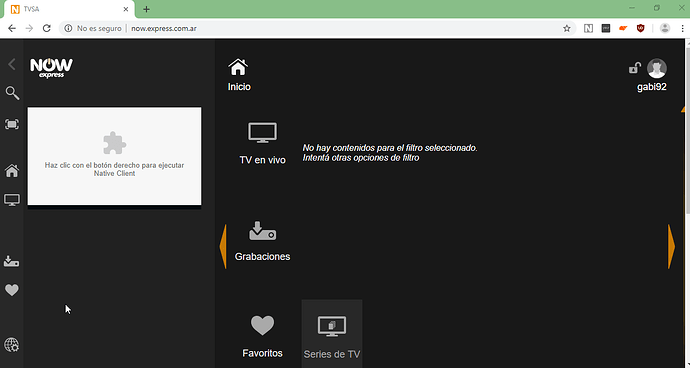
Task: Open a new browser tab
Action: click(x=147, y=9)
